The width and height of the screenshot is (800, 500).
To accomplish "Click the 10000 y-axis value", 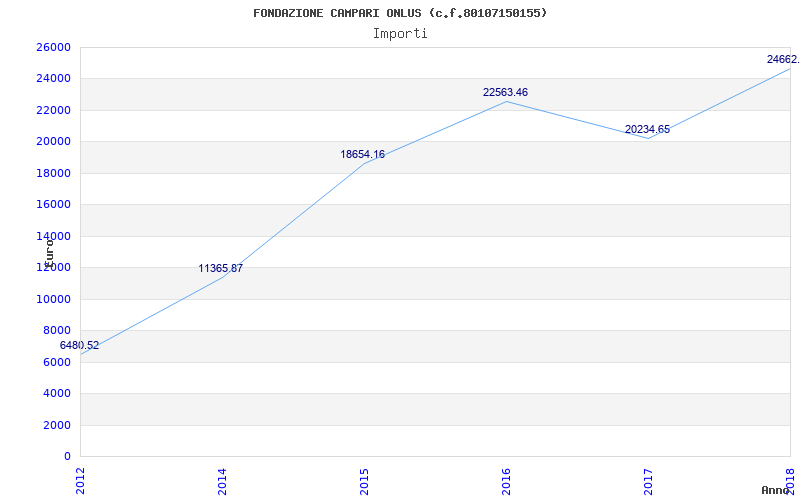I will [53, 299].
